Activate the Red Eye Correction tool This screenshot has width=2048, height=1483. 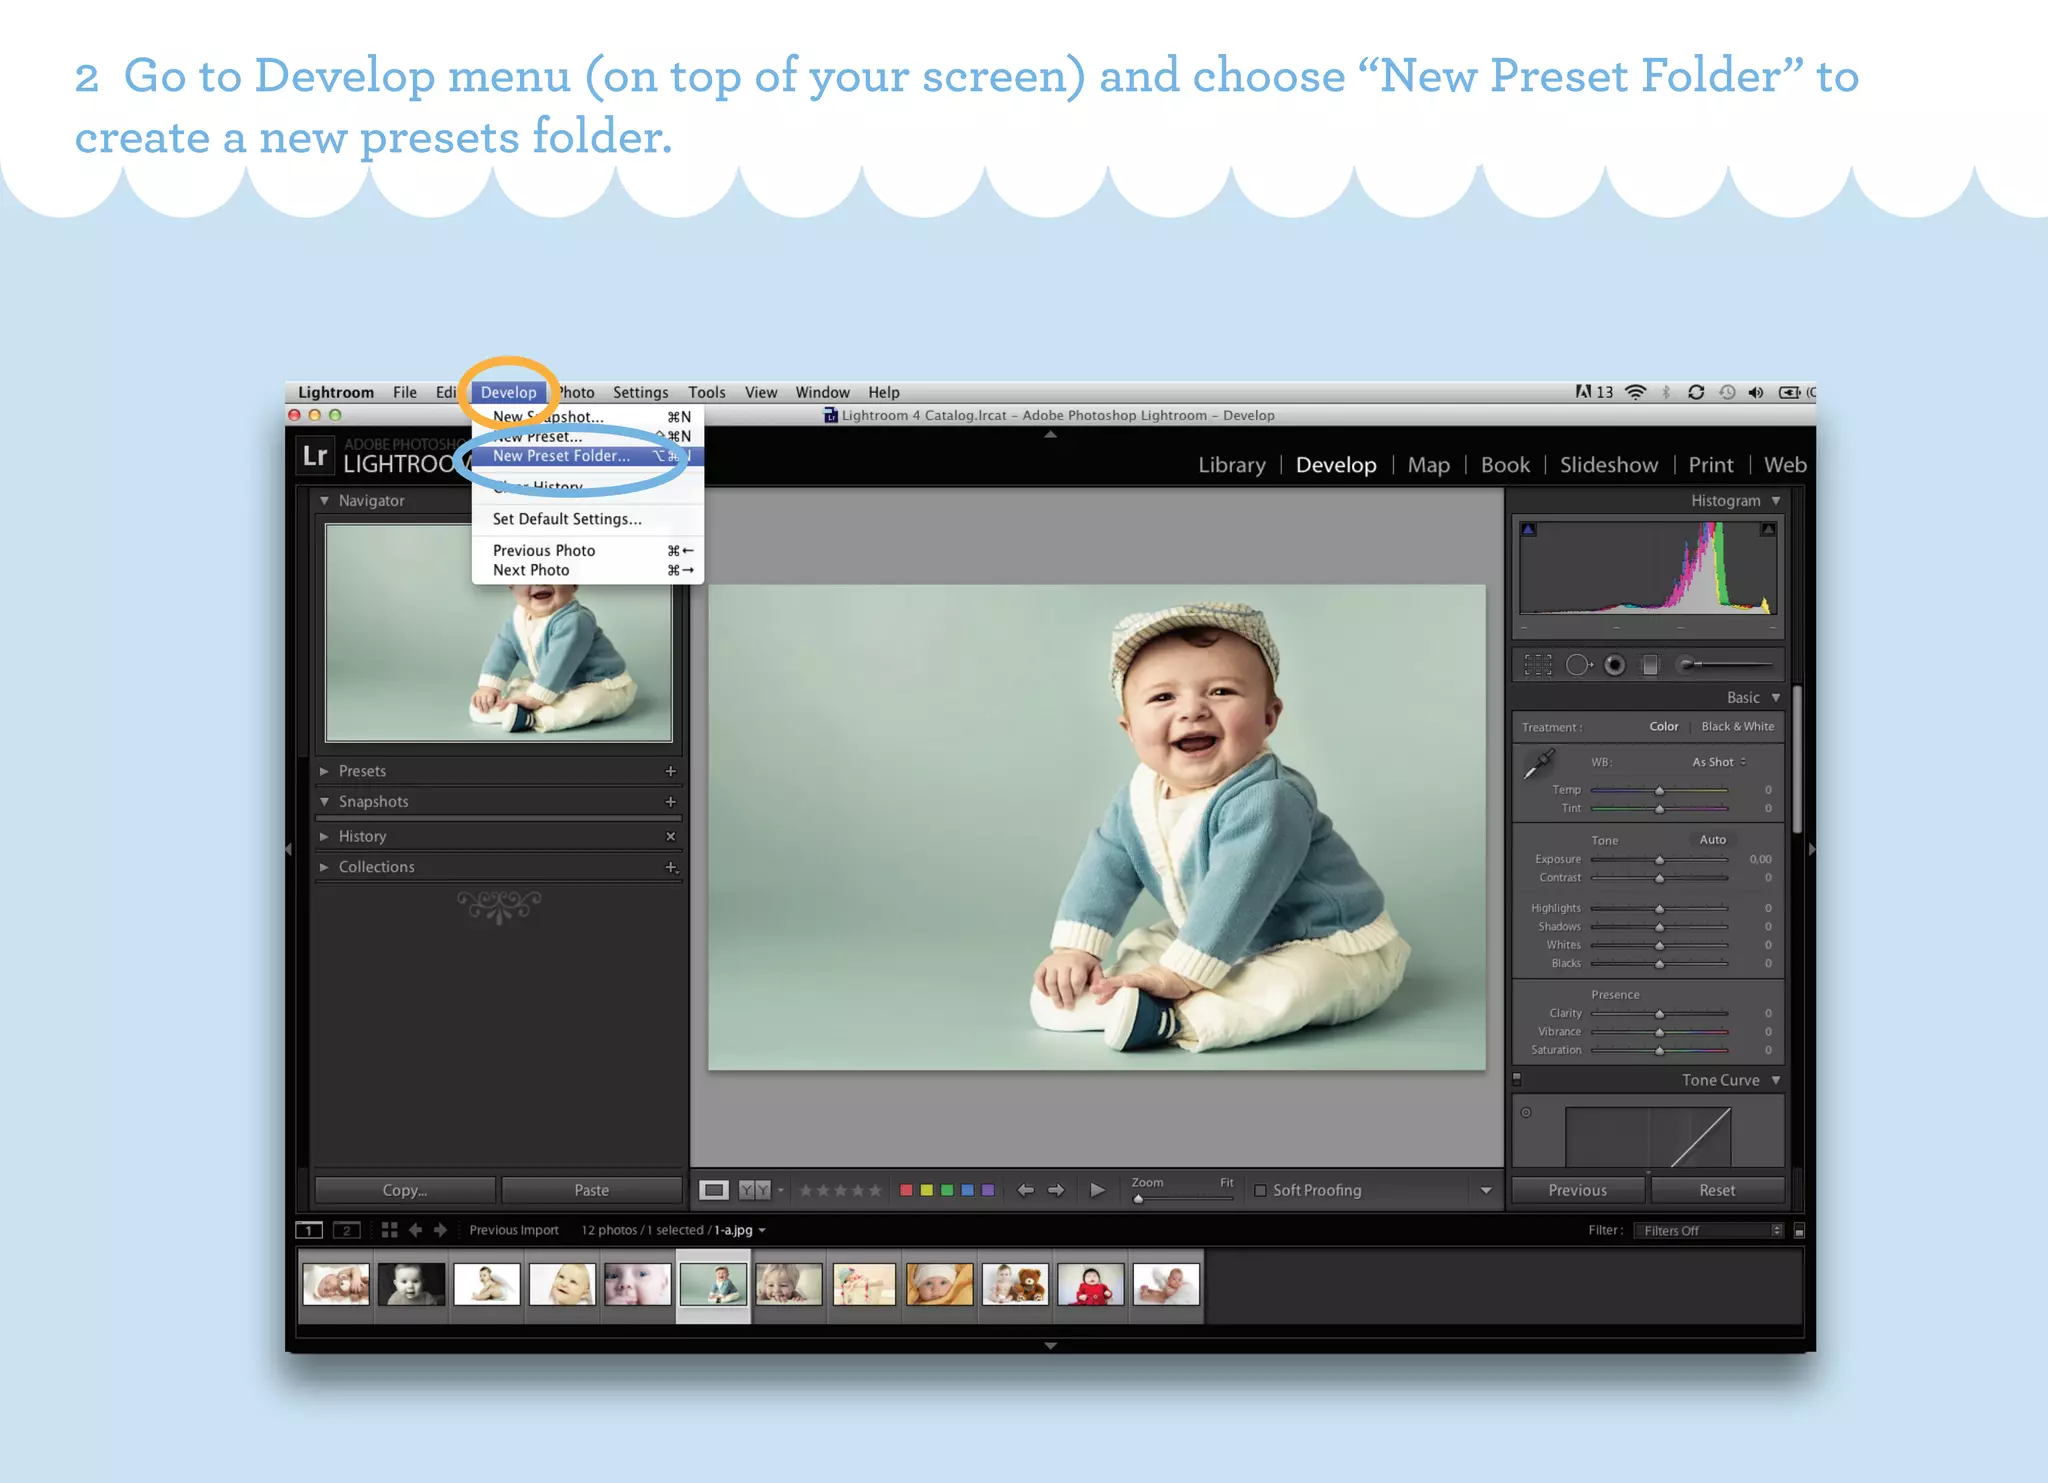(x=1614, y=665)
